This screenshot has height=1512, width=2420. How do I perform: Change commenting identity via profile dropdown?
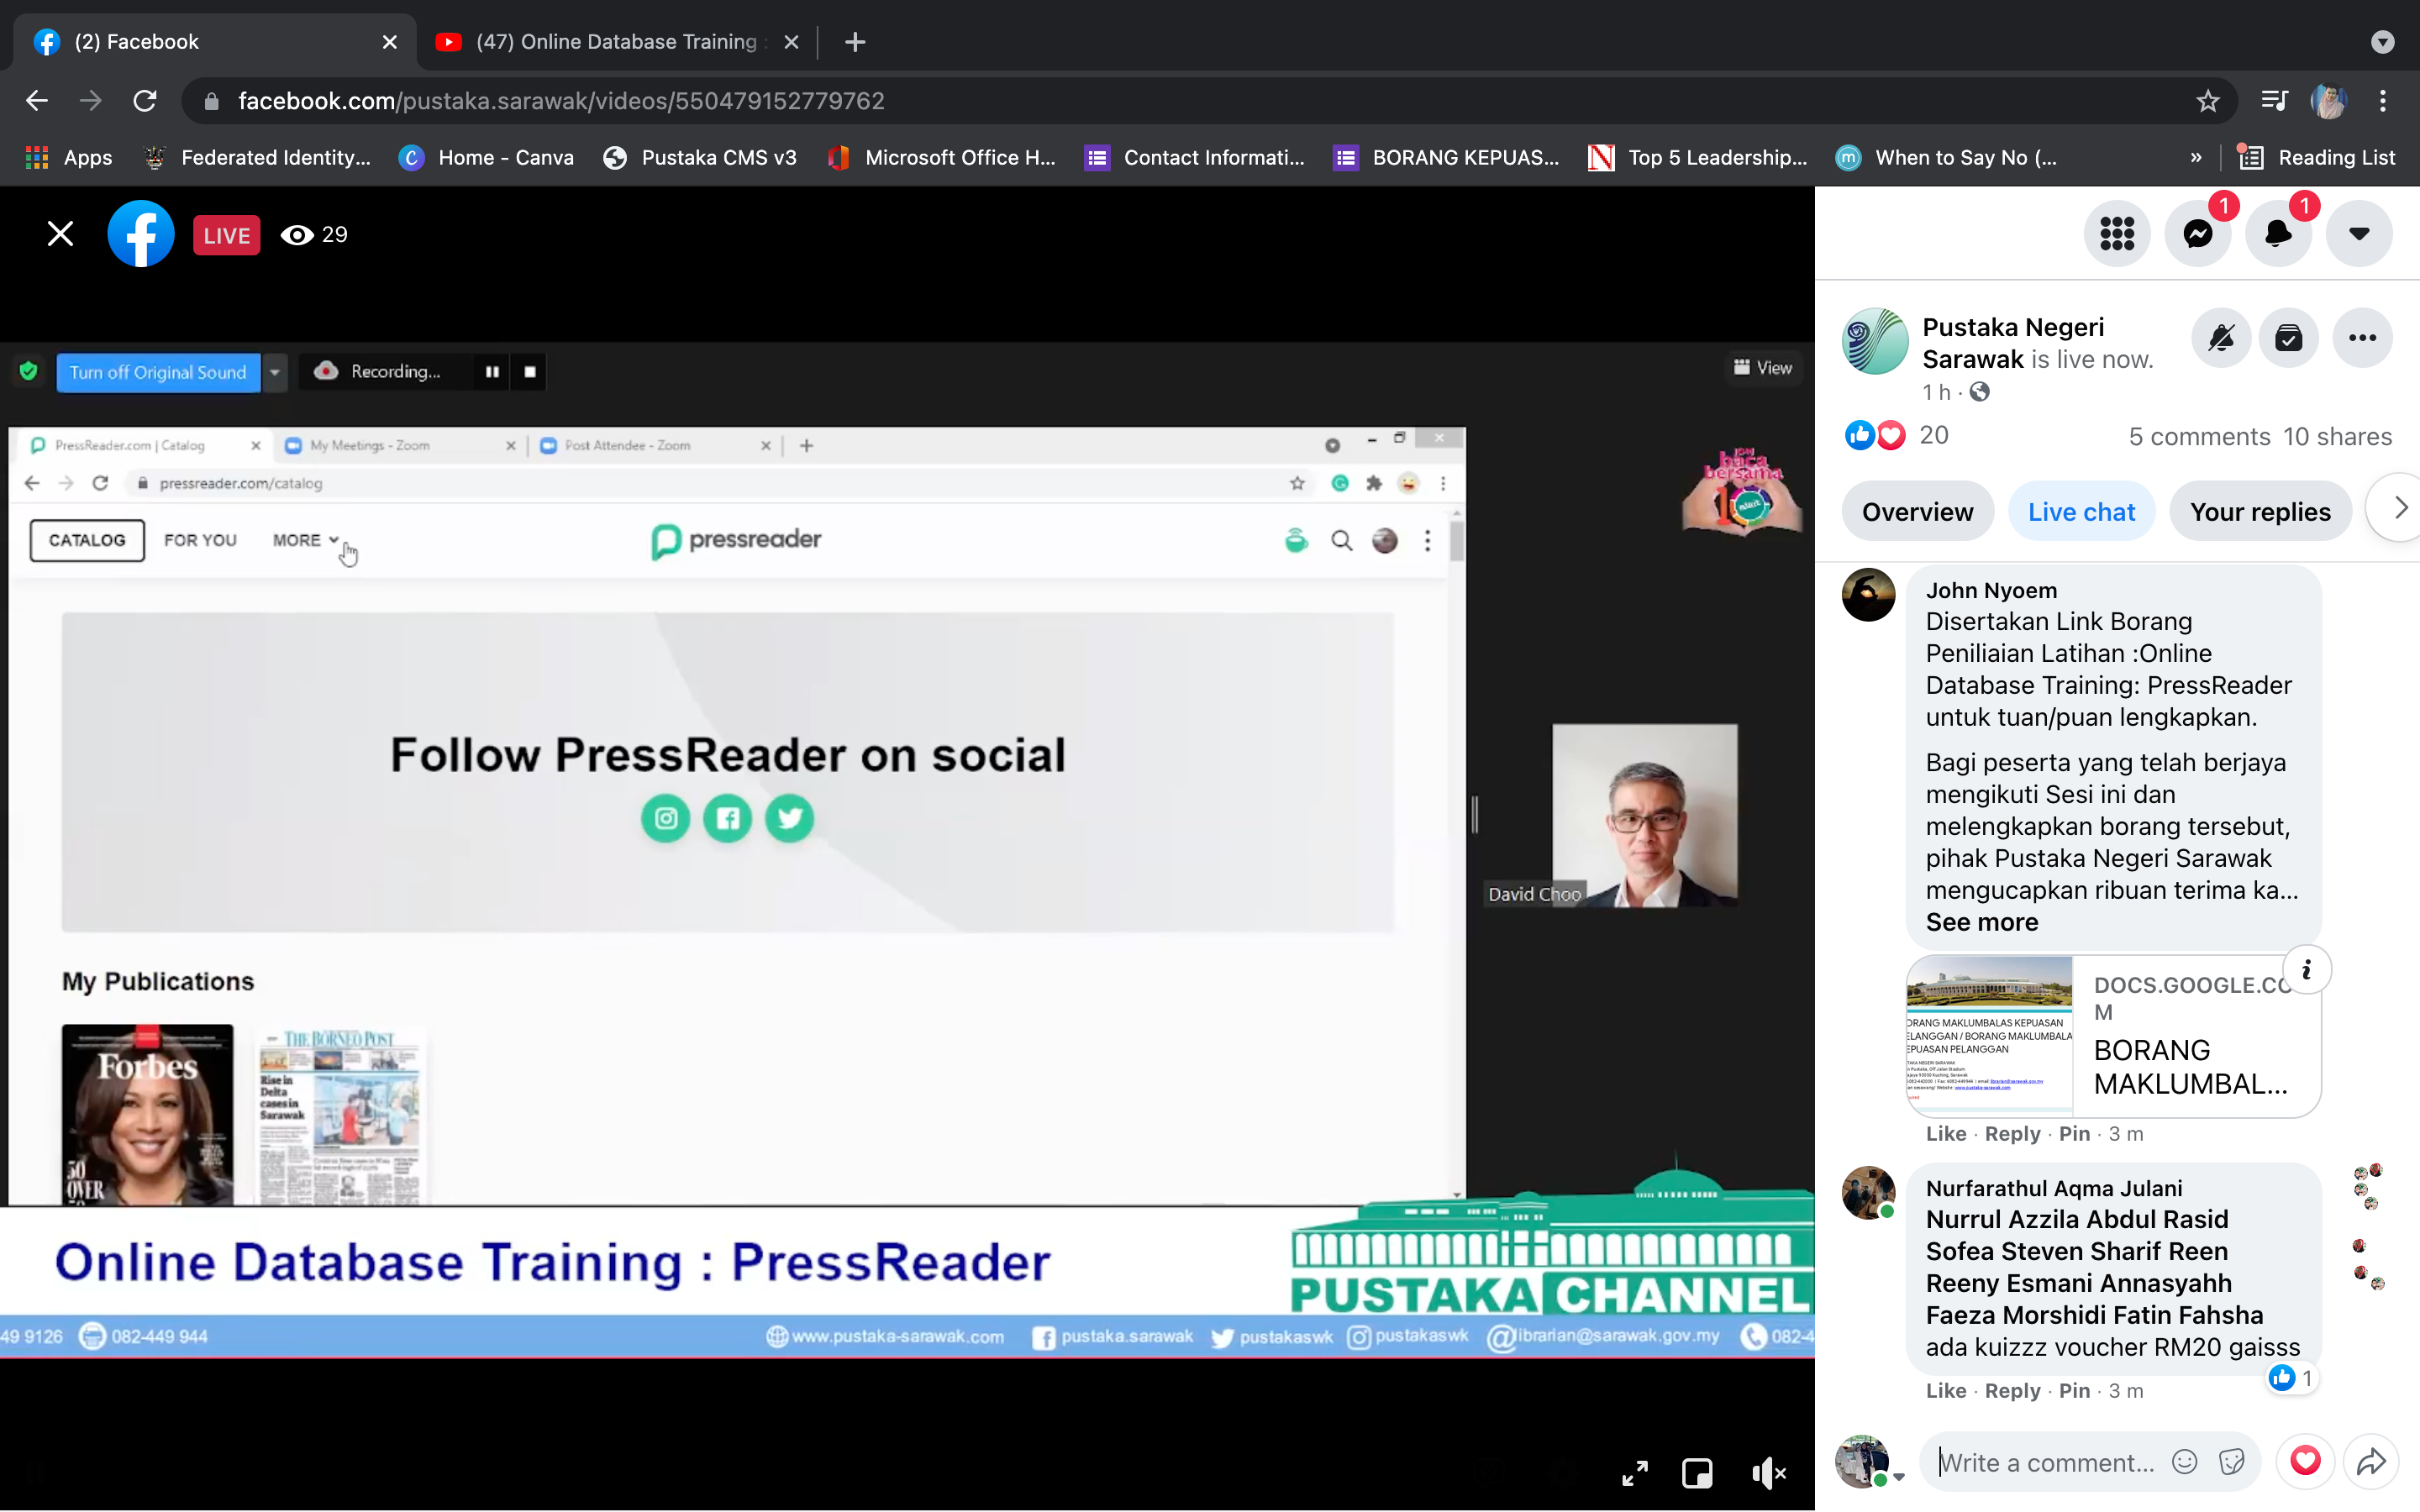click(x=1868, y=1462)
